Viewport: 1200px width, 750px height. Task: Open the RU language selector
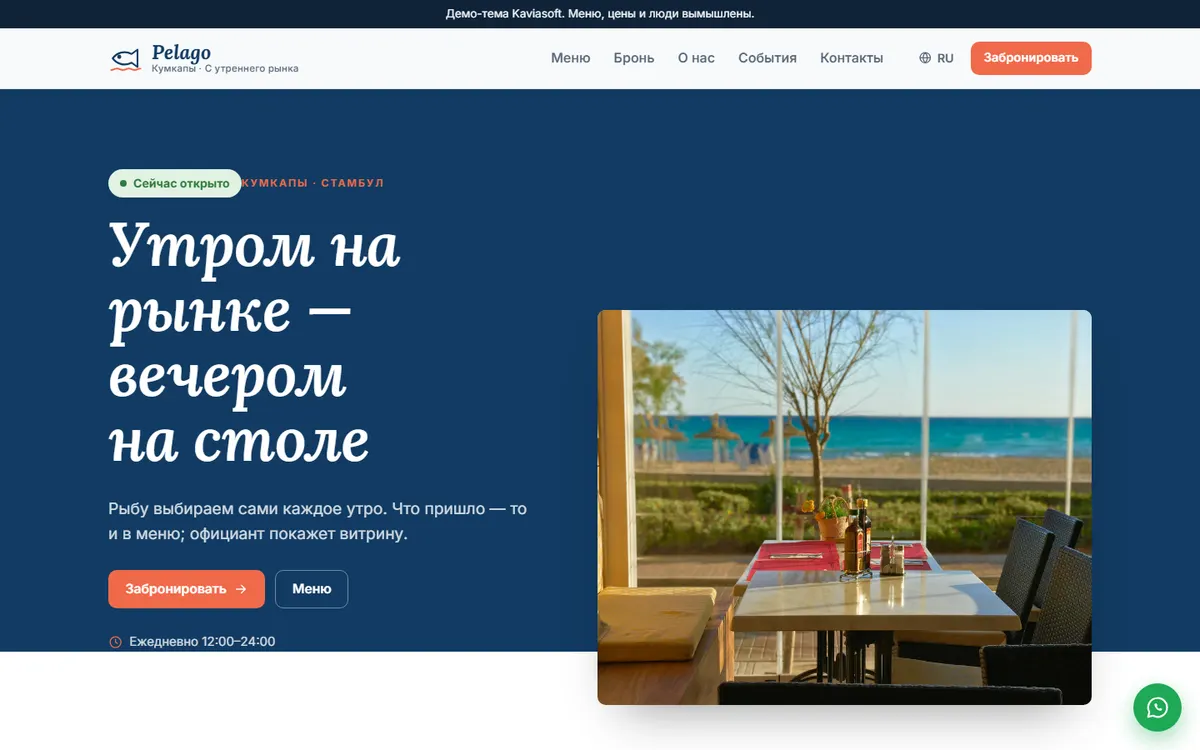pos(936,58)
